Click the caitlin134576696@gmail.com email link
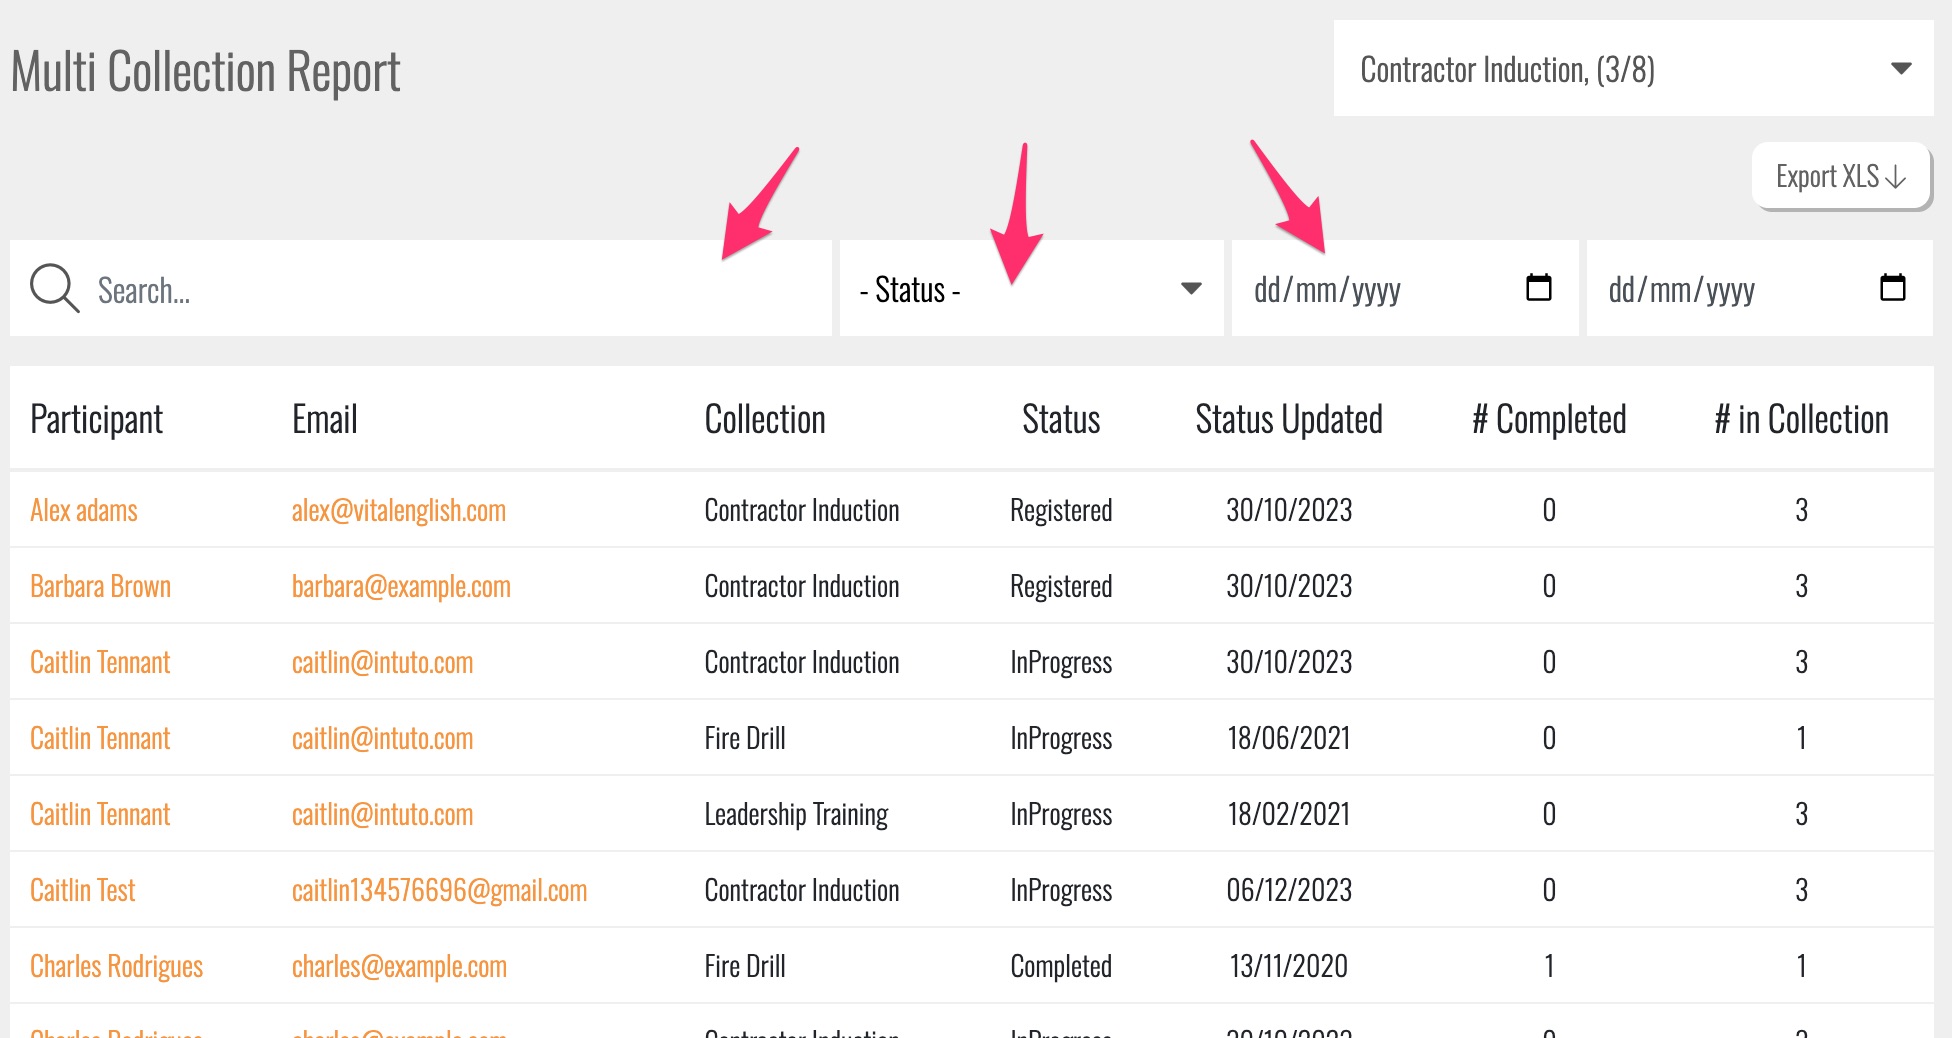This screenshot has height=1038, width=1952. click(x=439, y=891)
